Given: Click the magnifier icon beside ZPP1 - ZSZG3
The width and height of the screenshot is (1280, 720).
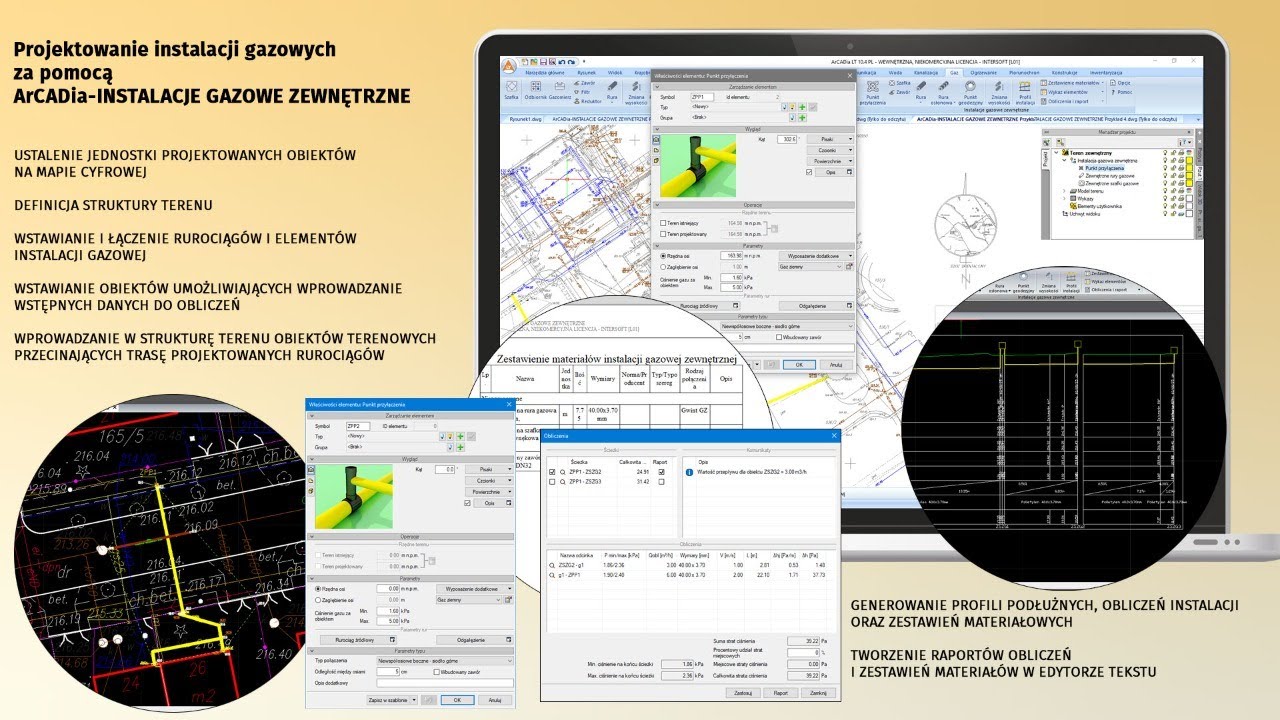Looking at the screenshot, I should tap(563, 482).
